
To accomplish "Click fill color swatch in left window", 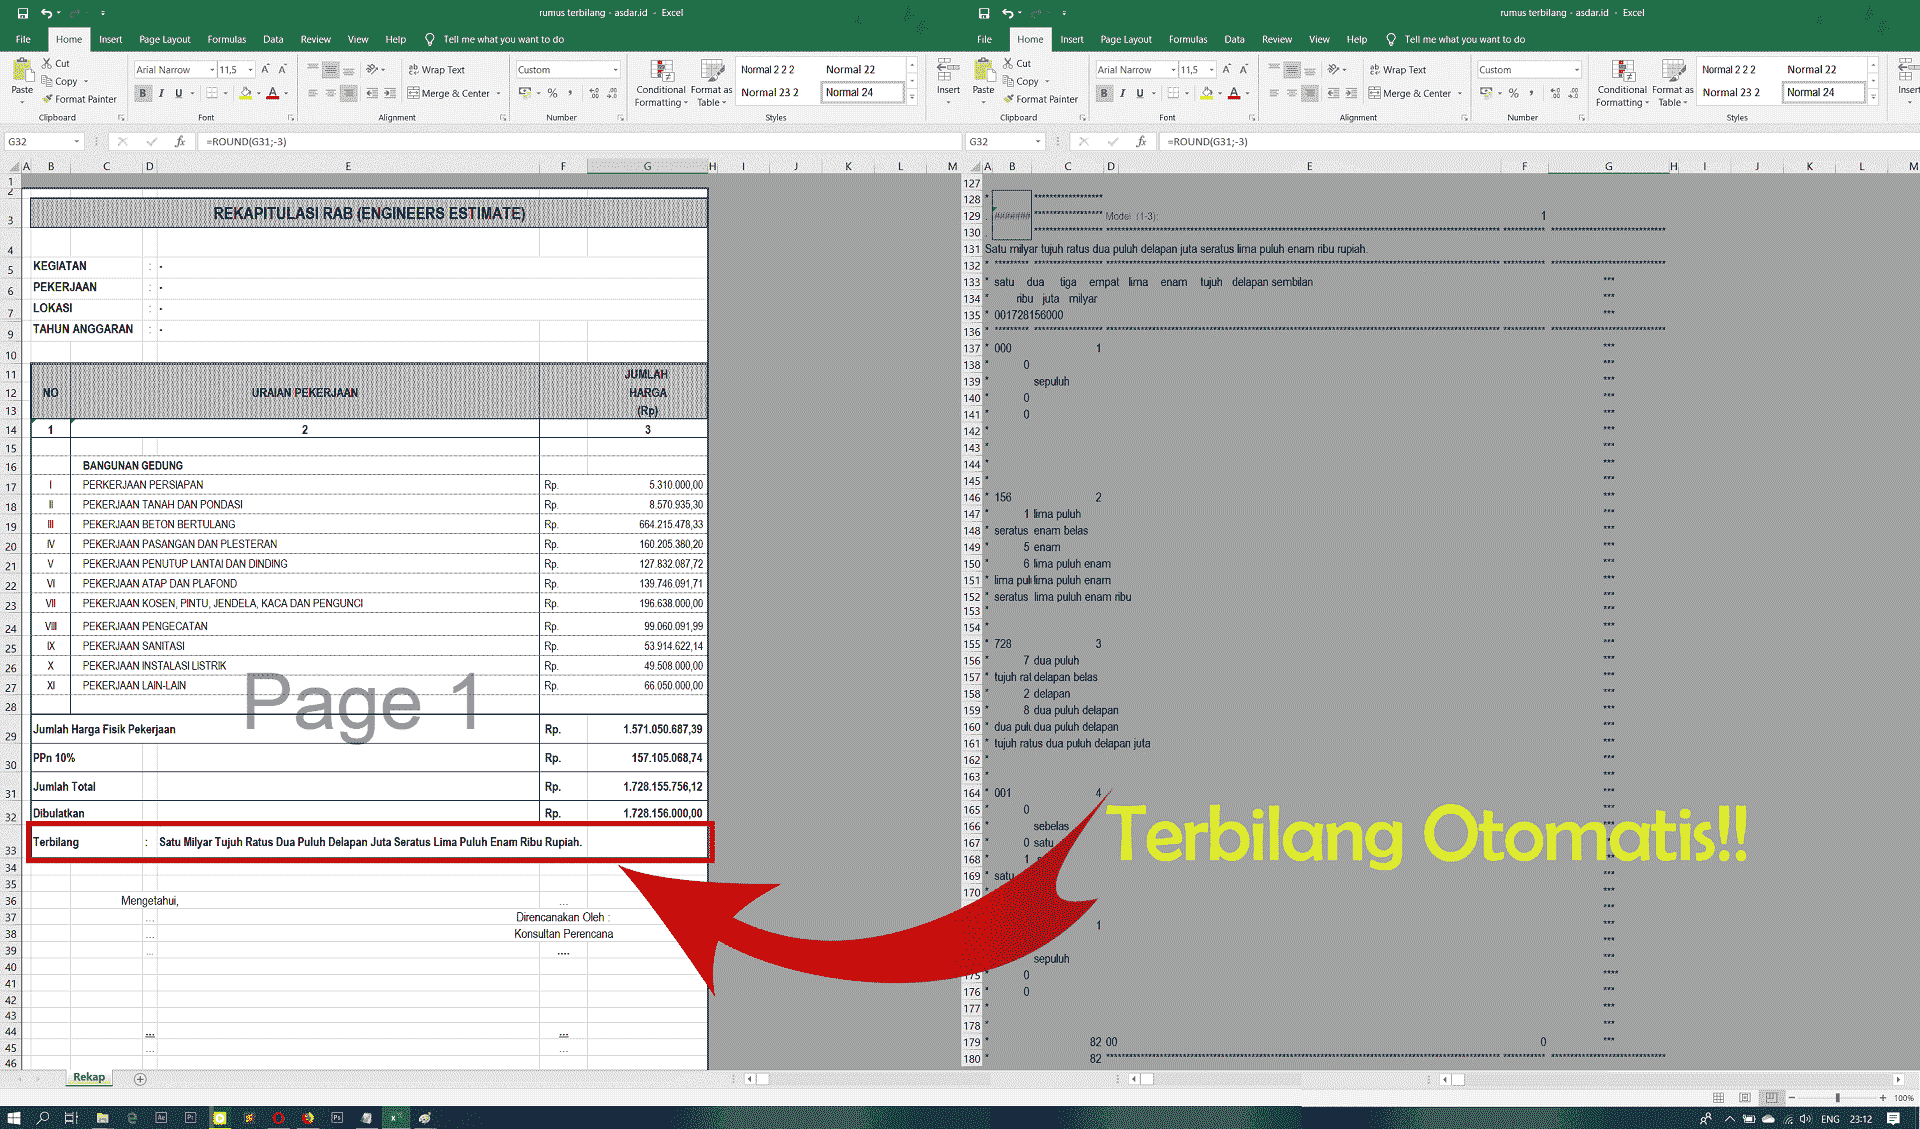I will pos(245,93).
